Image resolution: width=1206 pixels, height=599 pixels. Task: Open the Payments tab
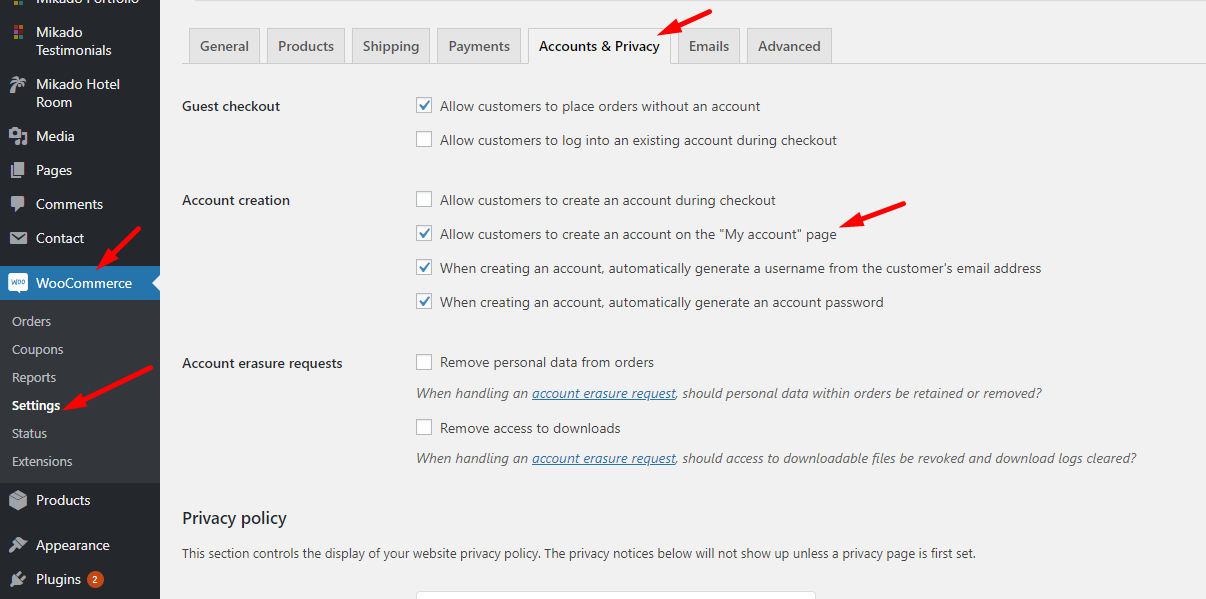479,46
